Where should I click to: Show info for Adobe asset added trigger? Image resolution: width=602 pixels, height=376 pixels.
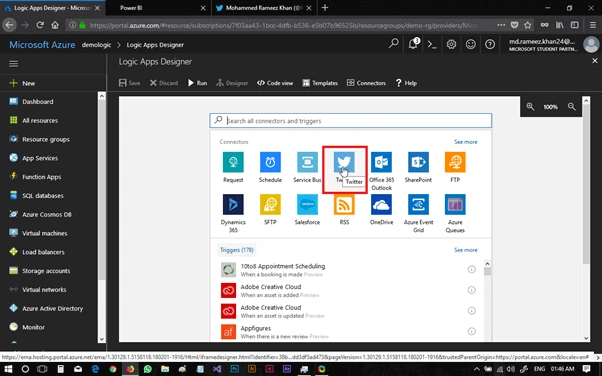coord(471,290)
